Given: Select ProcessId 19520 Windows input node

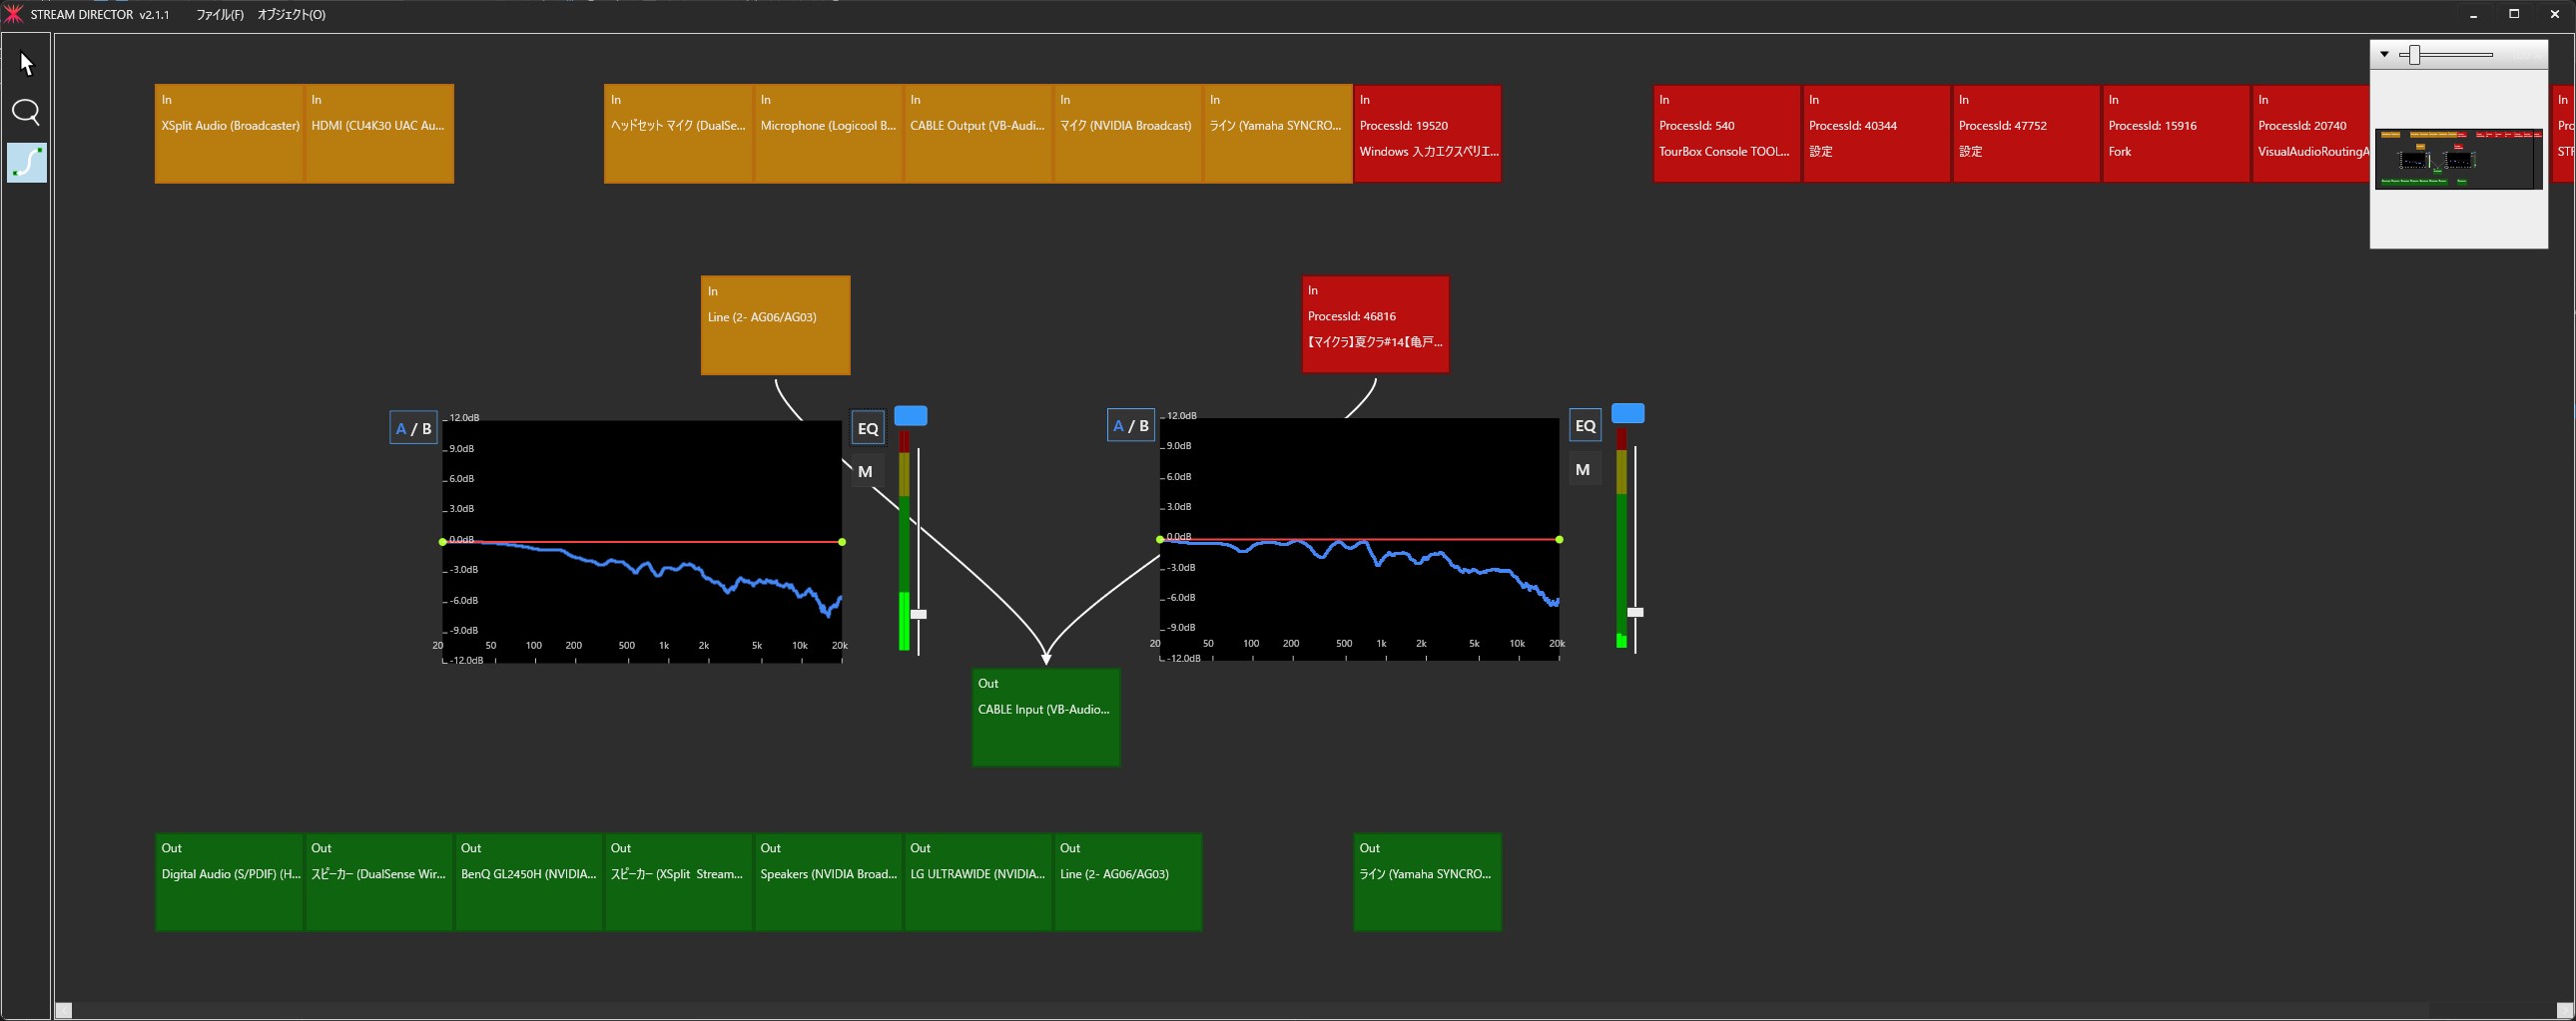Looking at the screenshot, I should (x=1427, y=134).
